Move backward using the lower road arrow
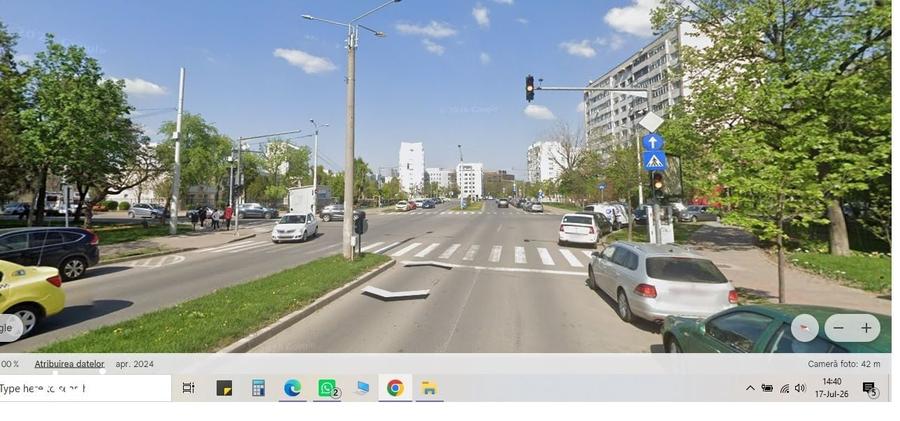 tap(395, 292)
